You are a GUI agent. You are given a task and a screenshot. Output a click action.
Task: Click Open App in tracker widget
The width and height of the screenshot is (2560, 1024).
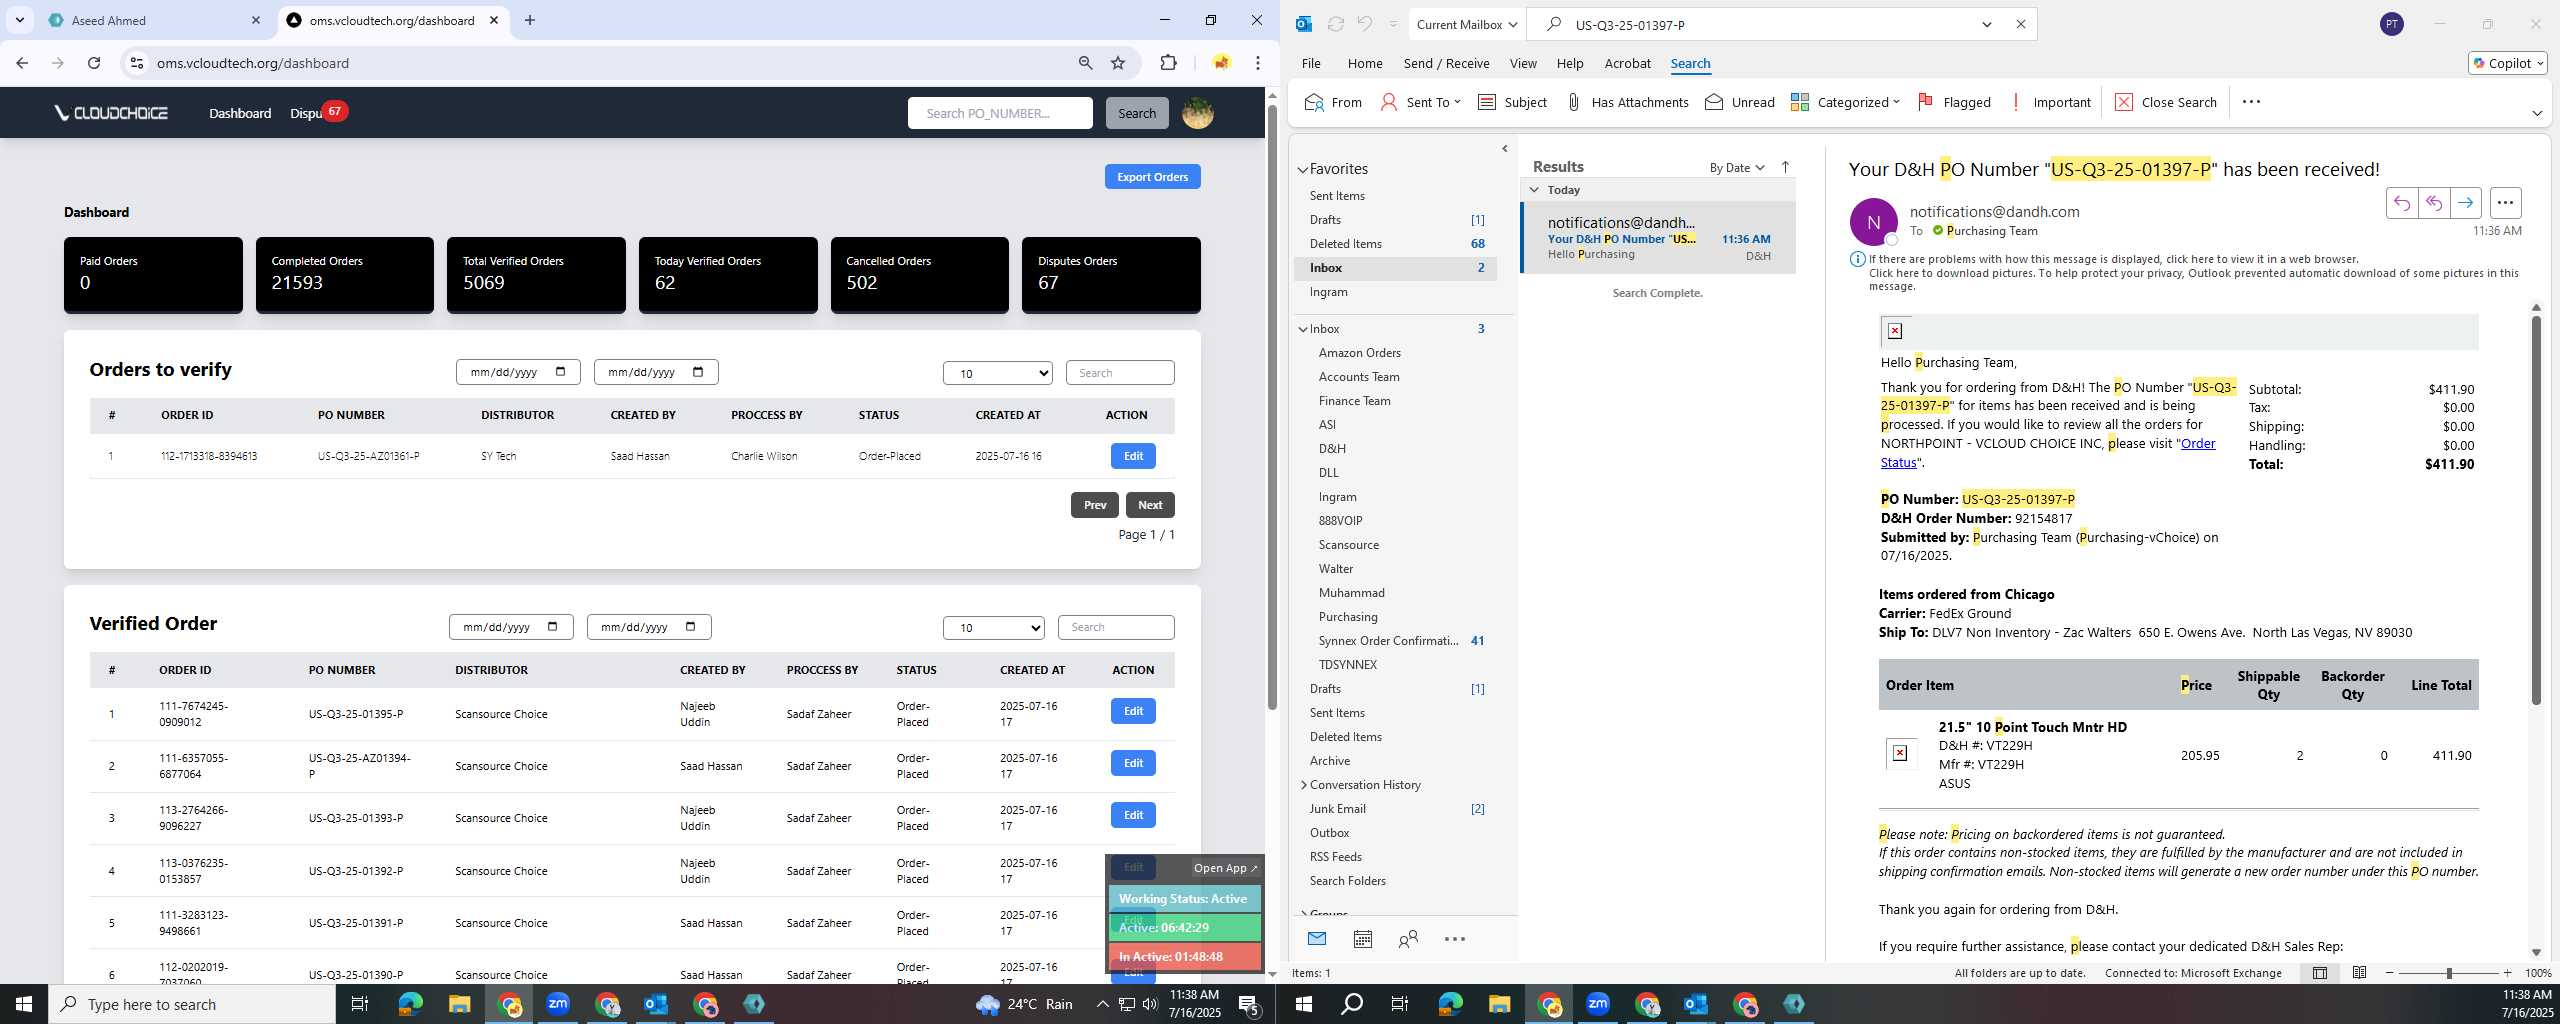1225,868
